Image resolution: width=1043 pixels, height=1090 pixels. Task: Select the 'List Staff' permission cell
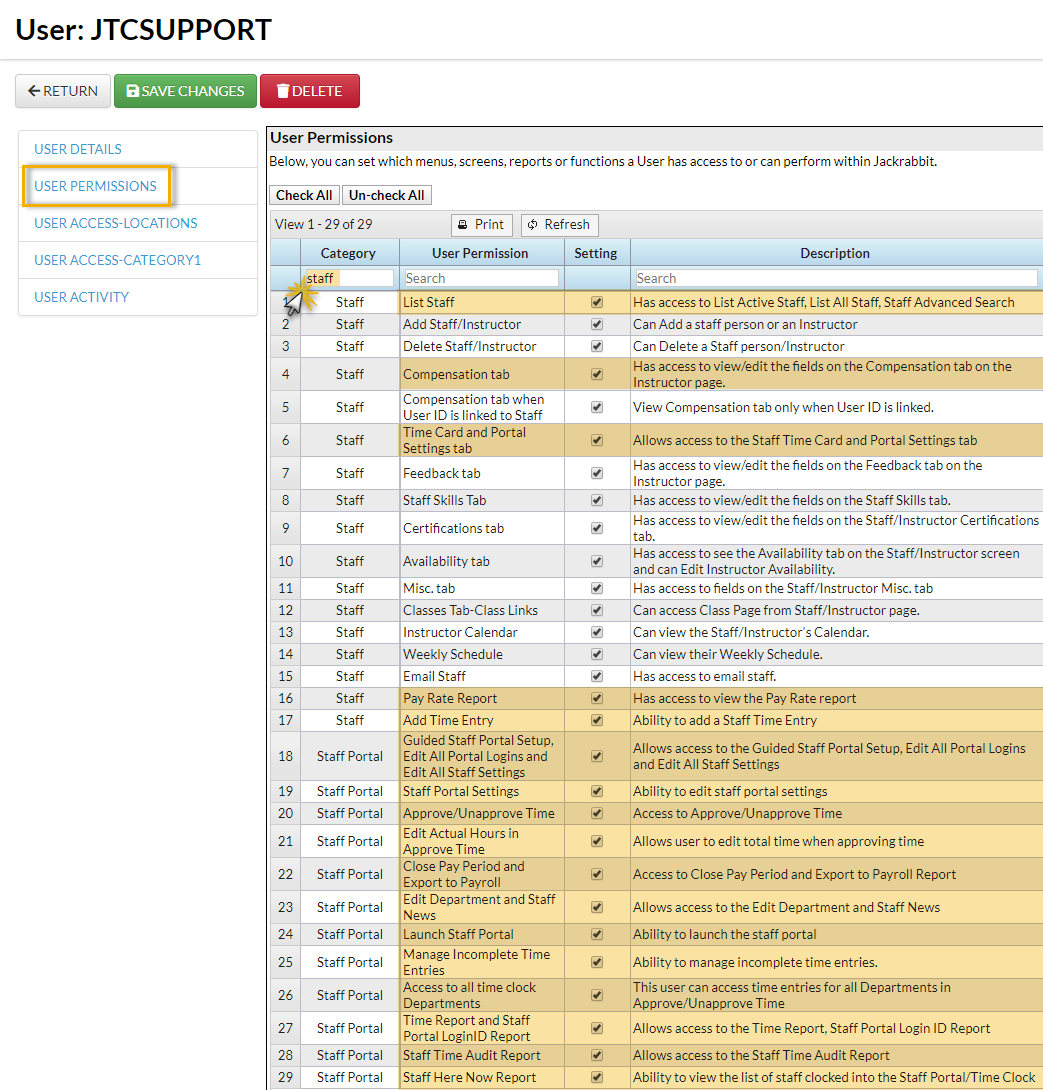point(482,302)
